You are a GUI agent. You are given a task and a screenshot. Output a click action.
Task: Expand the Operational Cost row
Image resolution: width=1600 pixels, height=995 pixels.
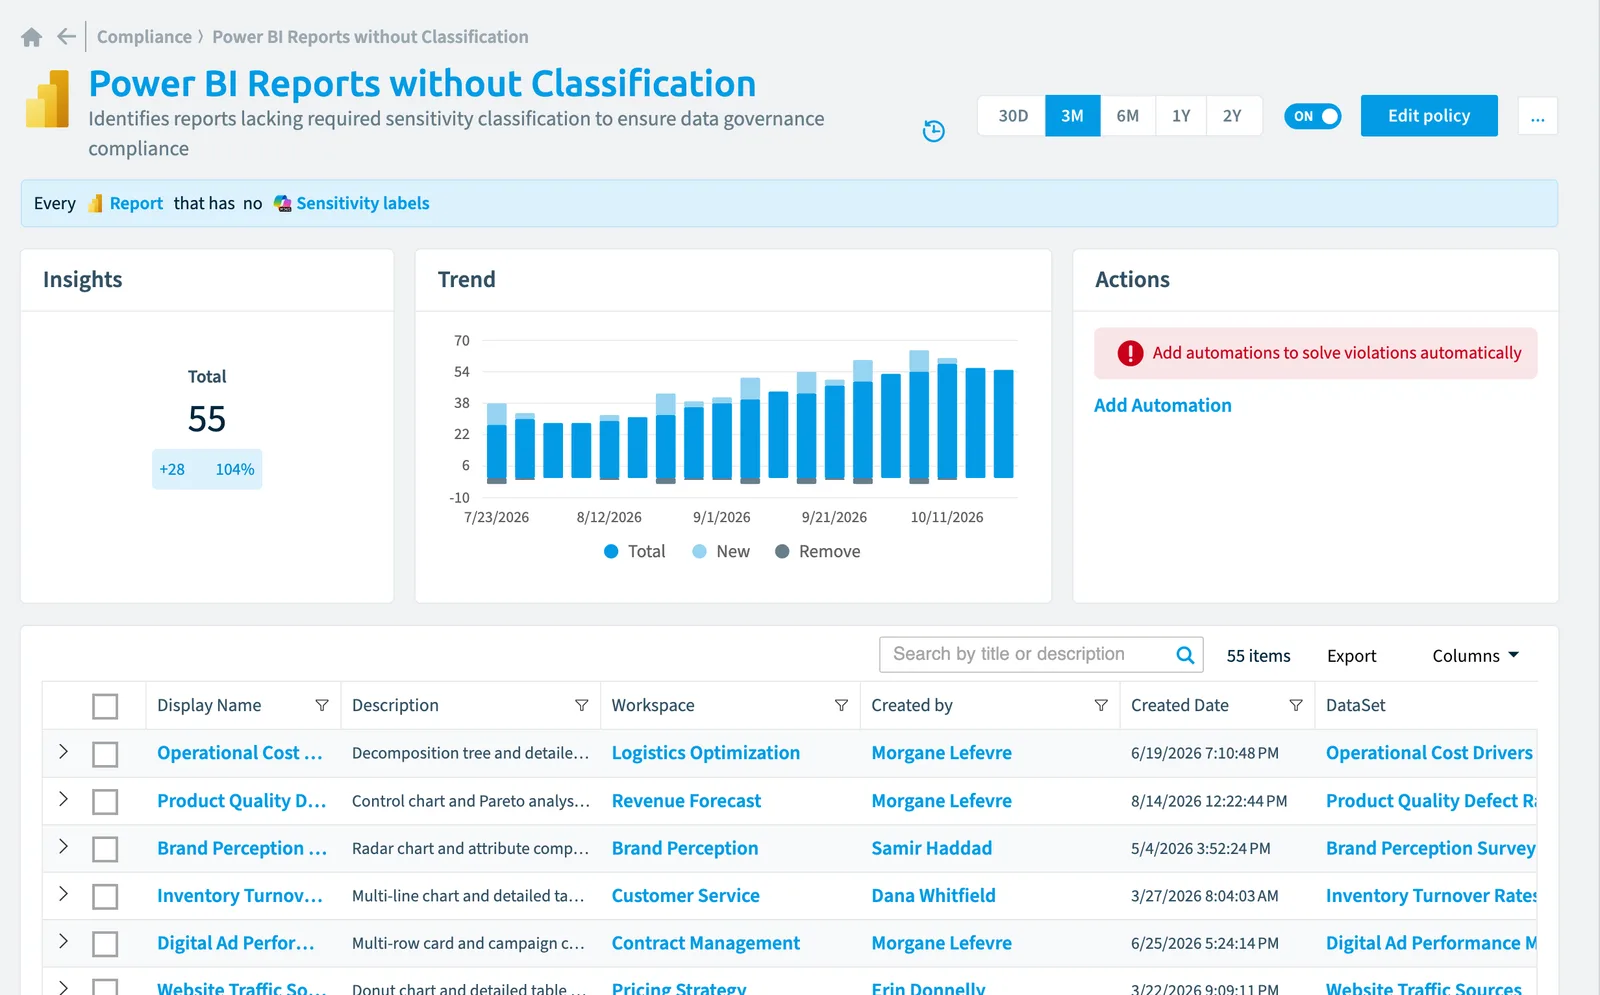63,752
